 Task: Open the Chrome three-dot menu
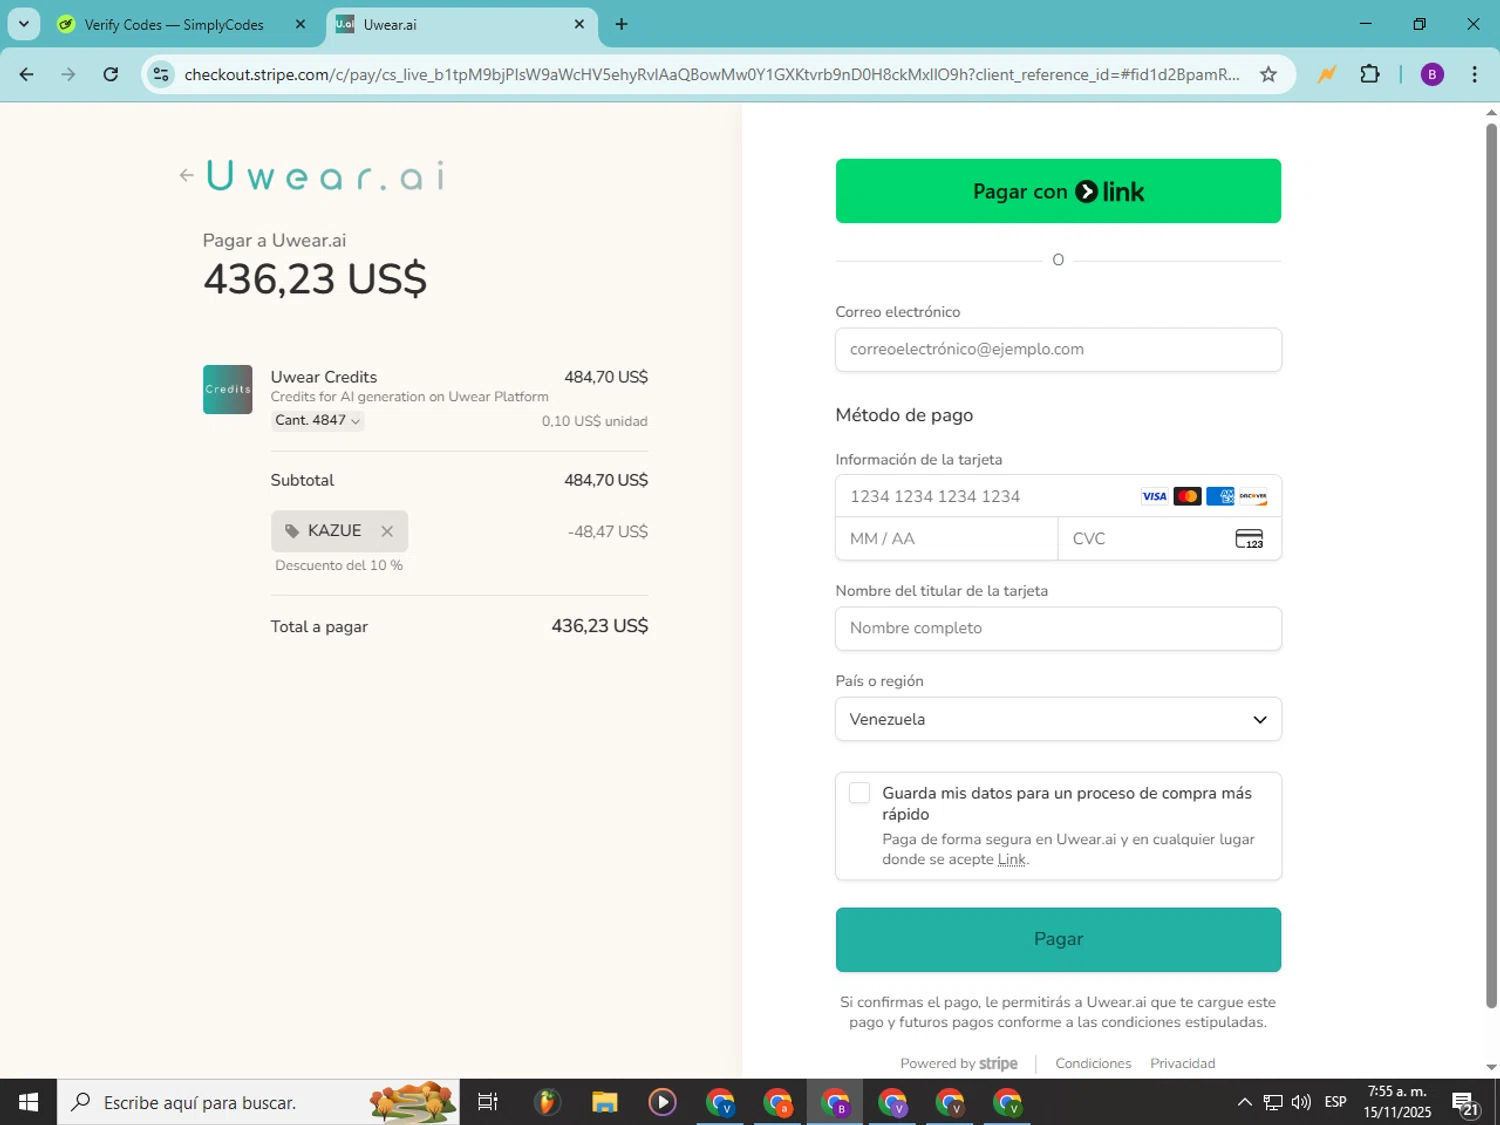pyautogui.click(x=1474, y=75)
